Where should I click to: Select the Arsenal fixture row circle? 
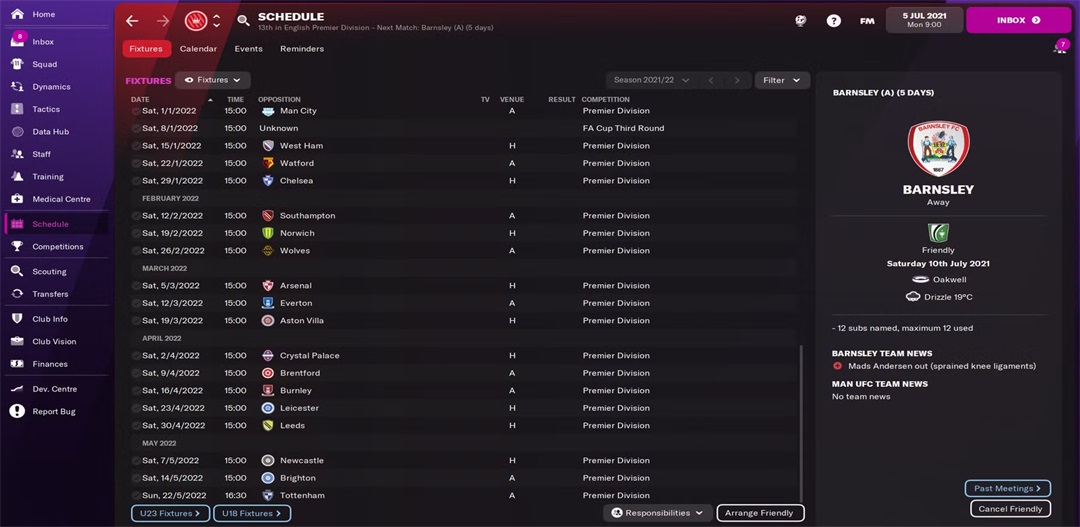(x=136, y=286)
